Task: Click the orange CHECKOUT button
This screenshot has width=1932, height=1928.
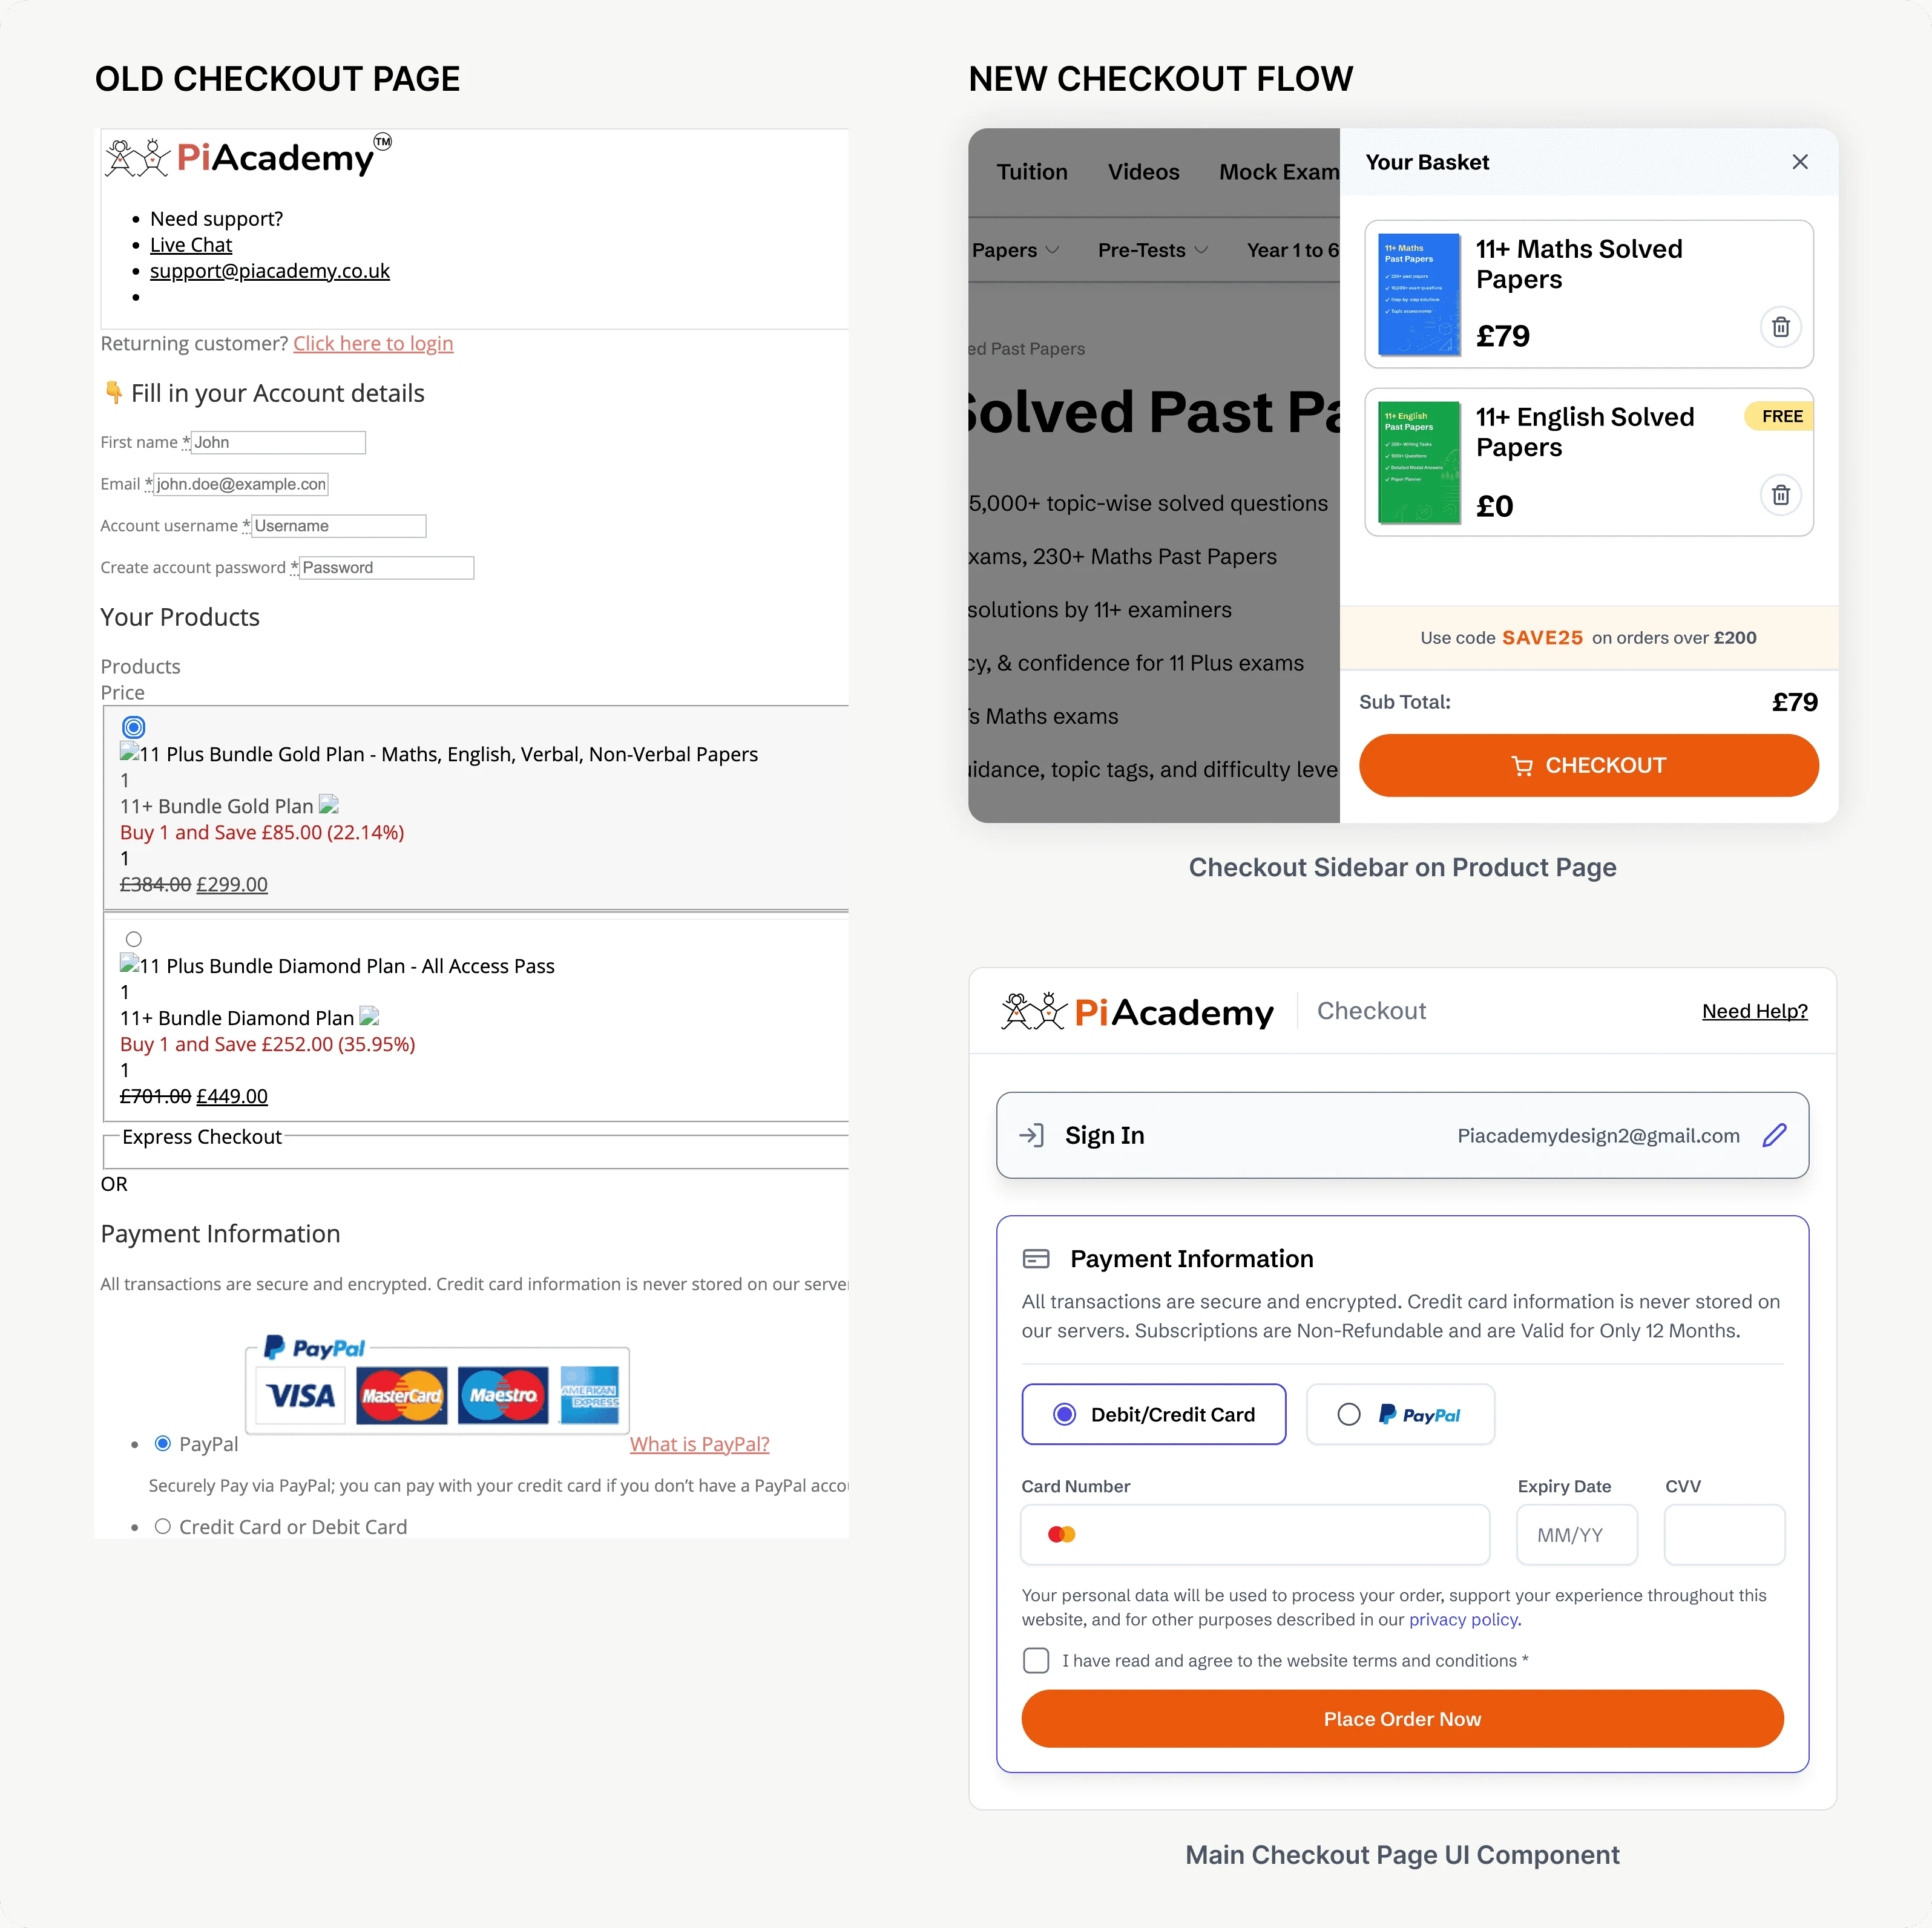Action: coord(1588,765)
